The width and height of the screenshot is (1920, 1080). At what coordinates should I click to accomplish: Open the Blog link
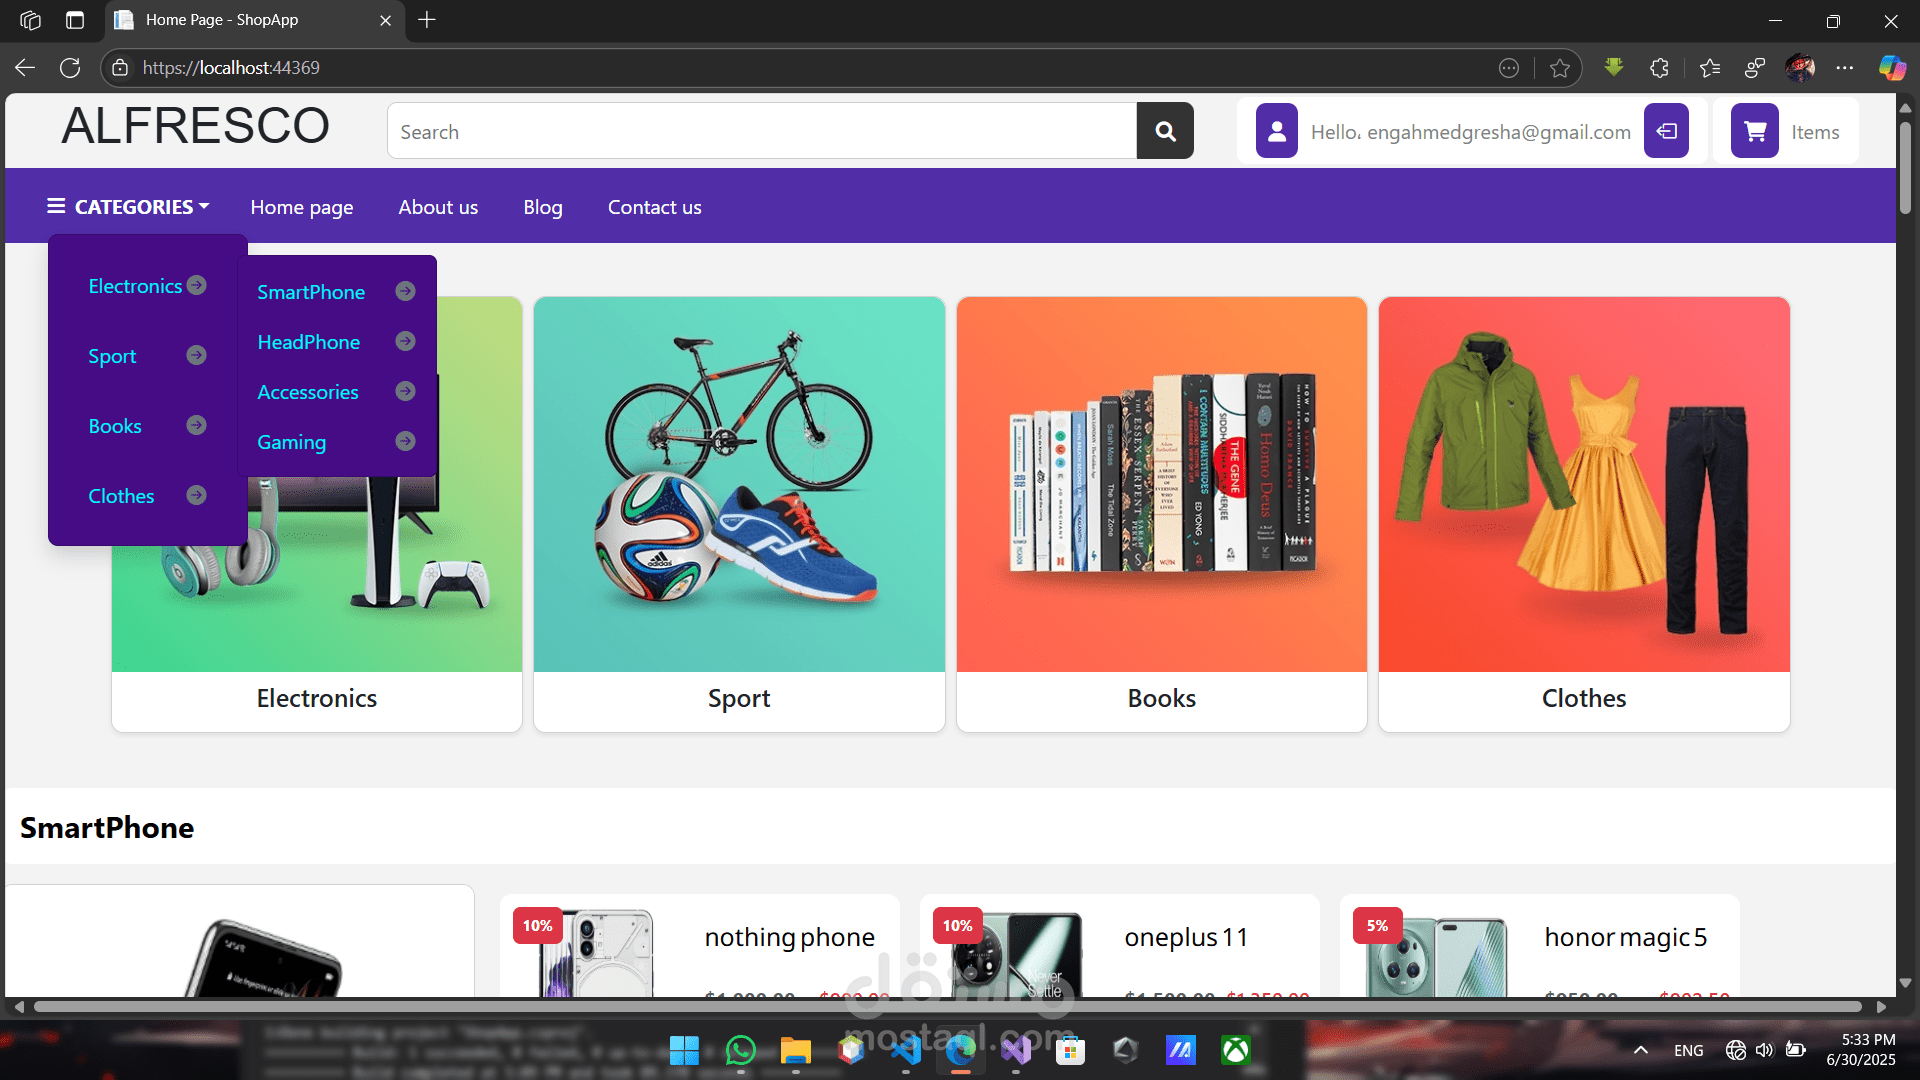click(543, 207)
